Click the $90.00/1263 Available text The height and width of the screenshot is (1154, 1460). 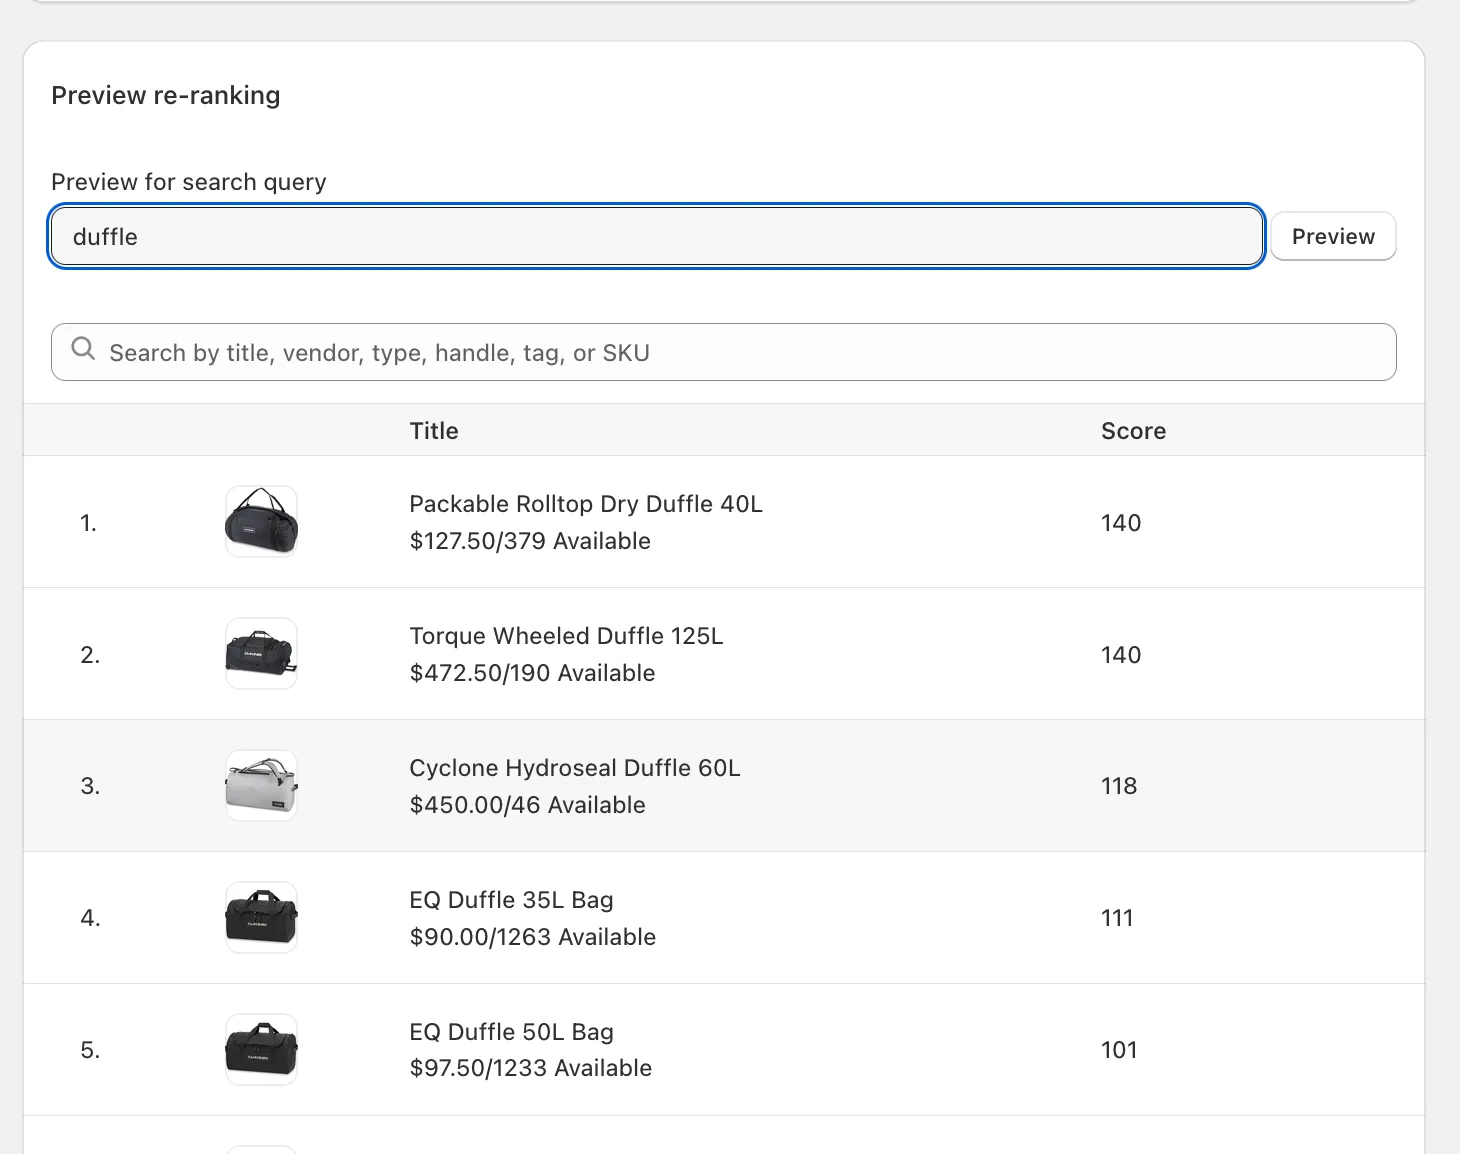533,937
